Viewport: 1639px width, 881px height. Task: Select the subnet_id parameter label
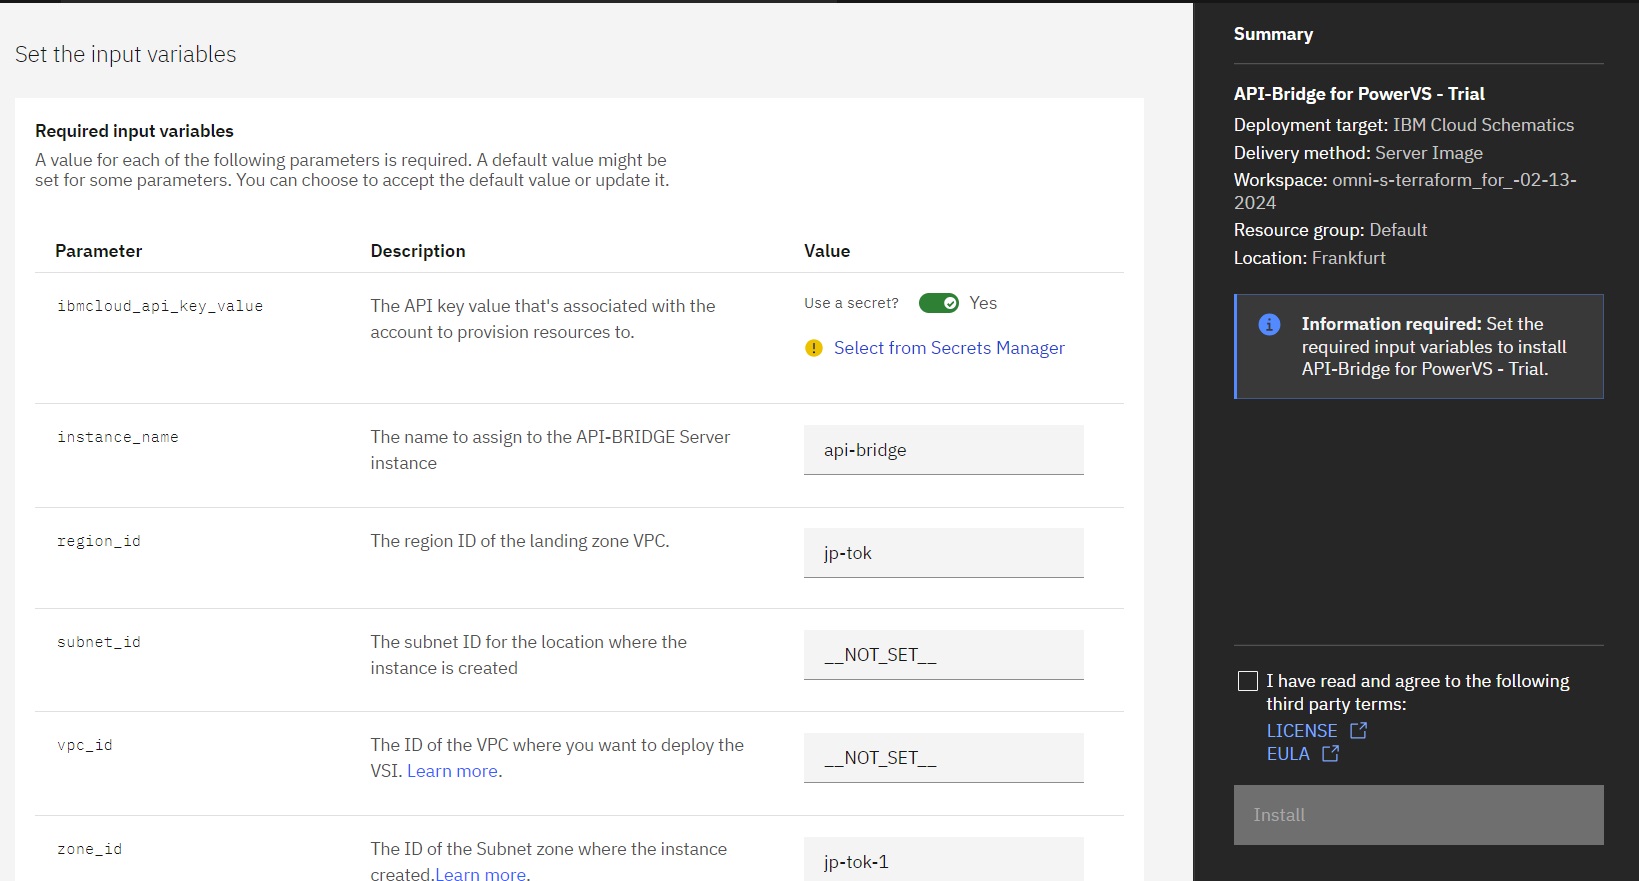click(99, 642)
